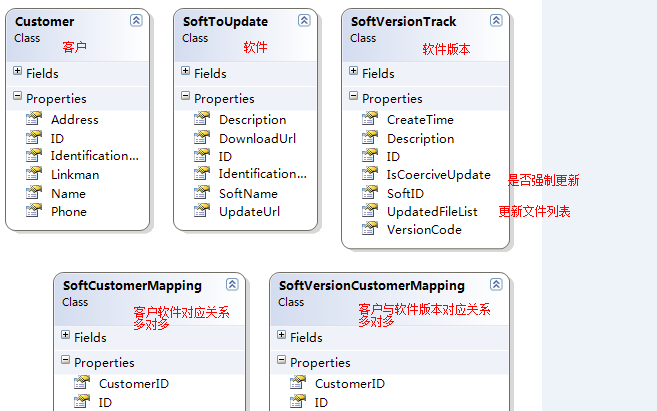Select the Linkman property text
657x411 pixels.
[75, 174]
